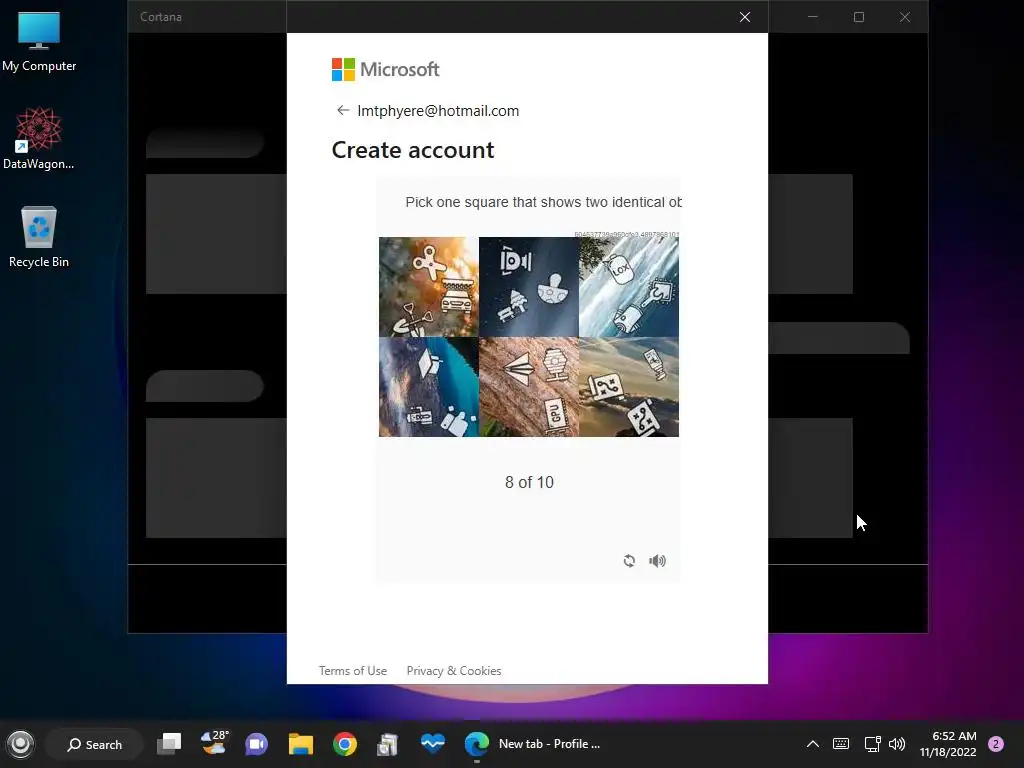Screen dimensions: 1024x768
Task: Show hidden system tray icons
Action: (813, 744)
